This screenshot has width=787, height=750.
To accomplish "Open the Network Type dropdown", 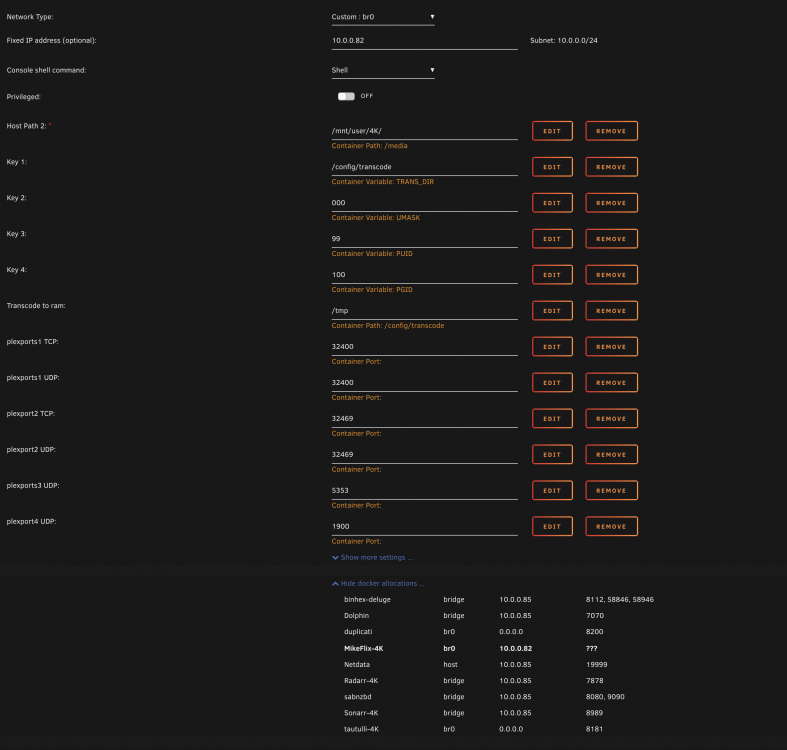I will (382, 17).
